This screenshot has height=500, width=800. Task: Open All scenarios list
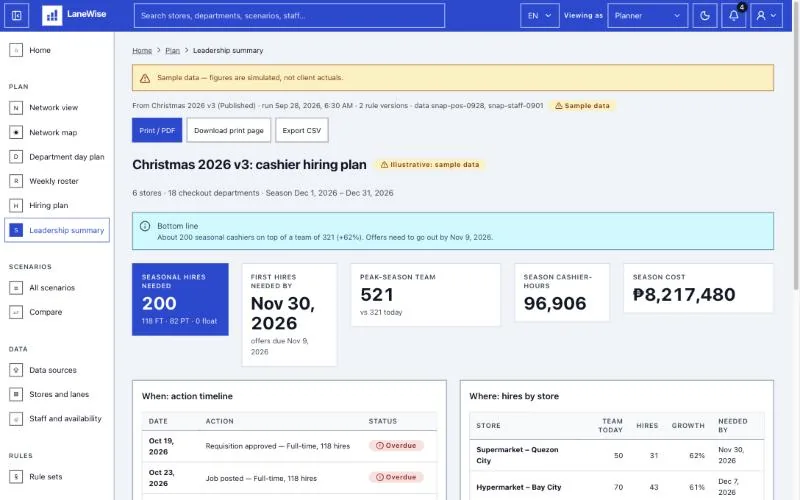(x=57, y=288)
